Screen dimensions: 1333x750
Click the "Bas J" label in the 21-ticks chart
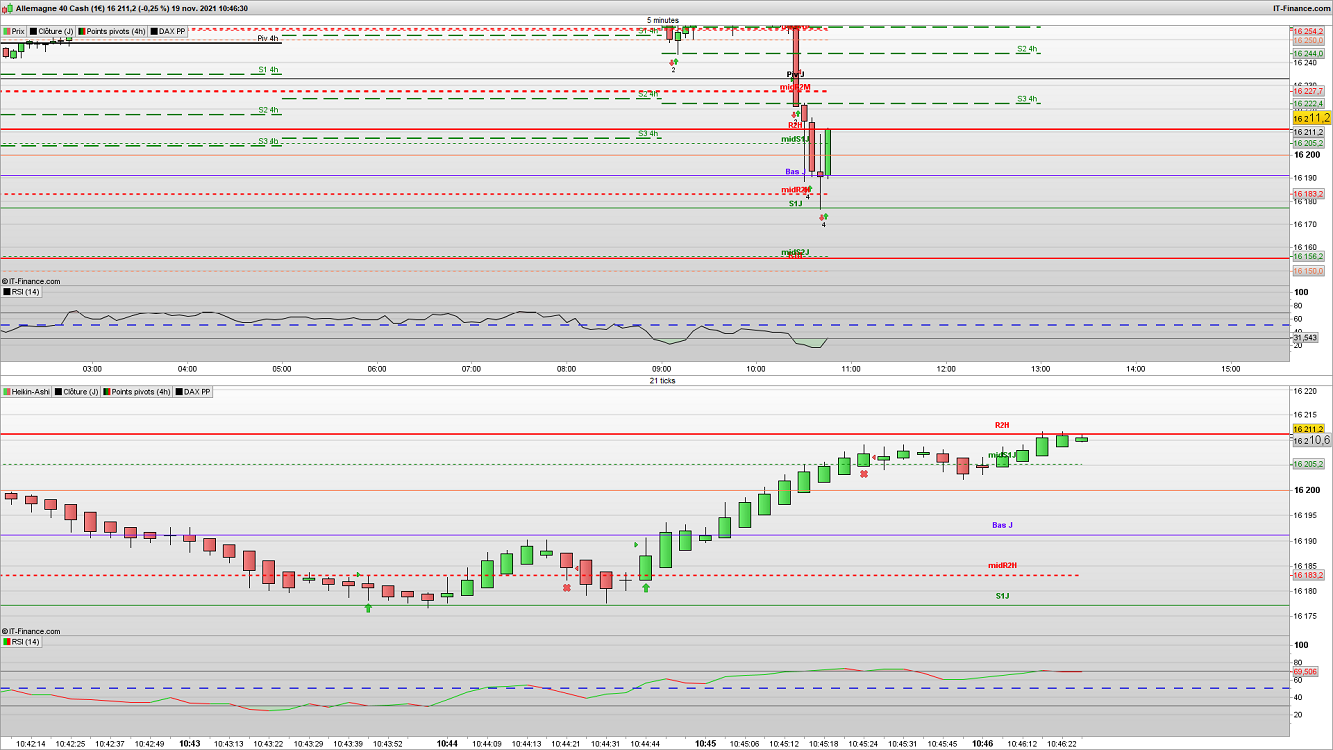pos(1002,525)
